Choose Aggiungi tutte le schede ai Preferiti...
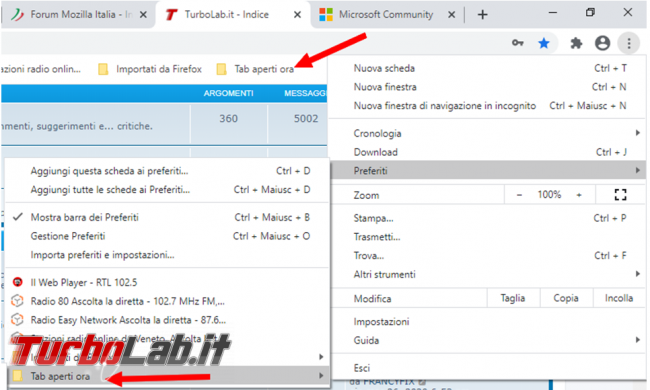 (168, 190)
